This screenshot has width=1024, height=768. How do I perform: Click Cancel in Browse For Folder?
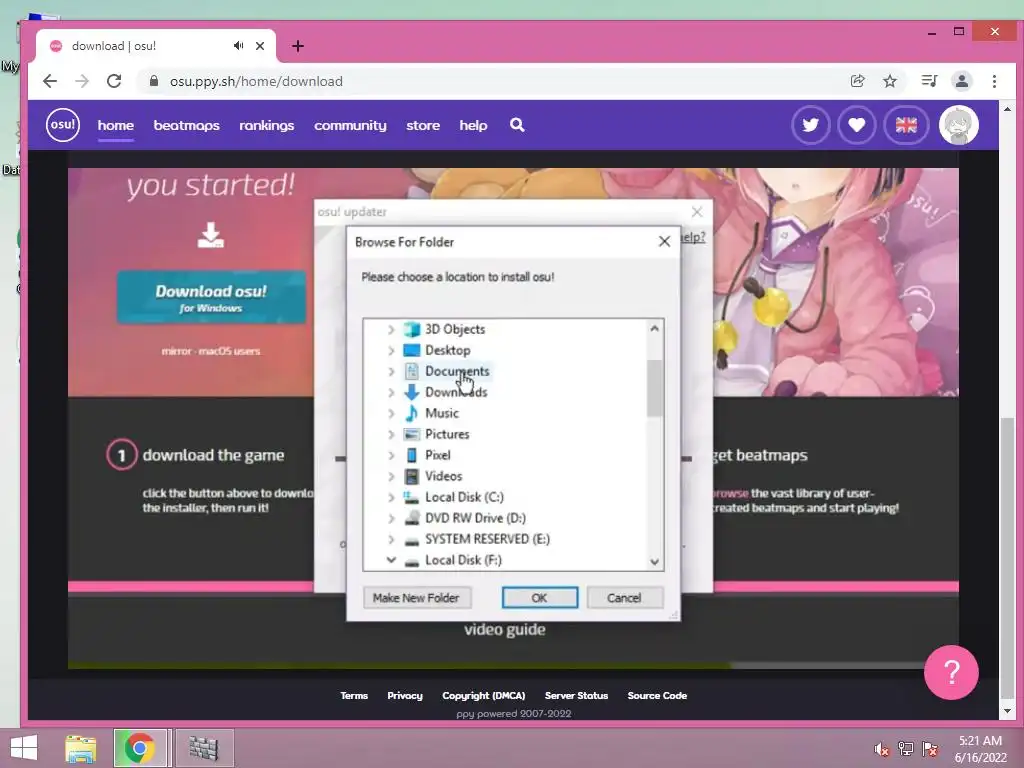[624, 598]
